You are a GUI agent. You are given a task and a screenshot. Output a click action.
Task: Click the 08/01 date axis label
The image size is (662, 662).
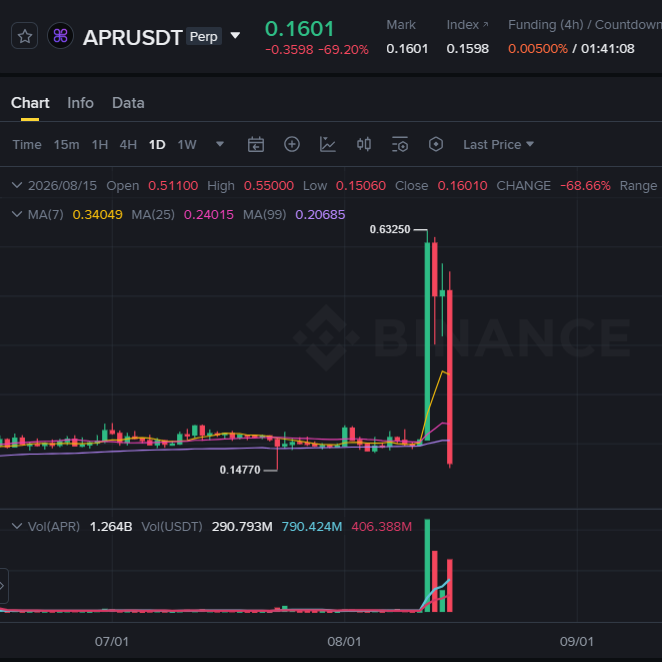click(344, 642)
